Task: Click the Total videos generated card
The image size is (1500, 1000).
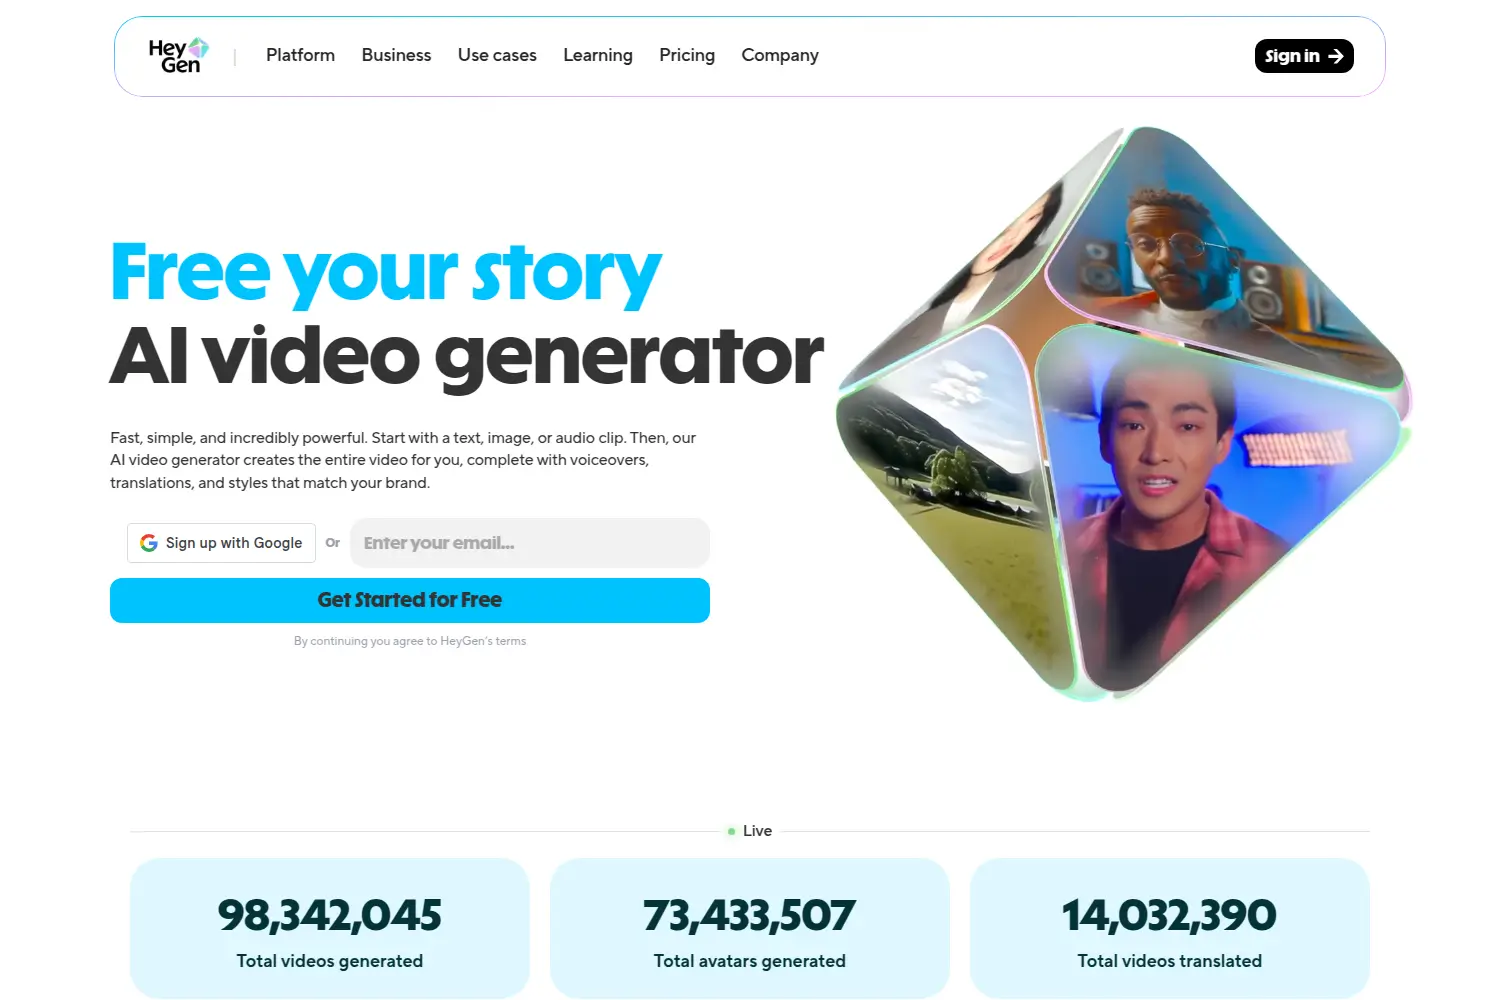Action: (x=330, y=928)
